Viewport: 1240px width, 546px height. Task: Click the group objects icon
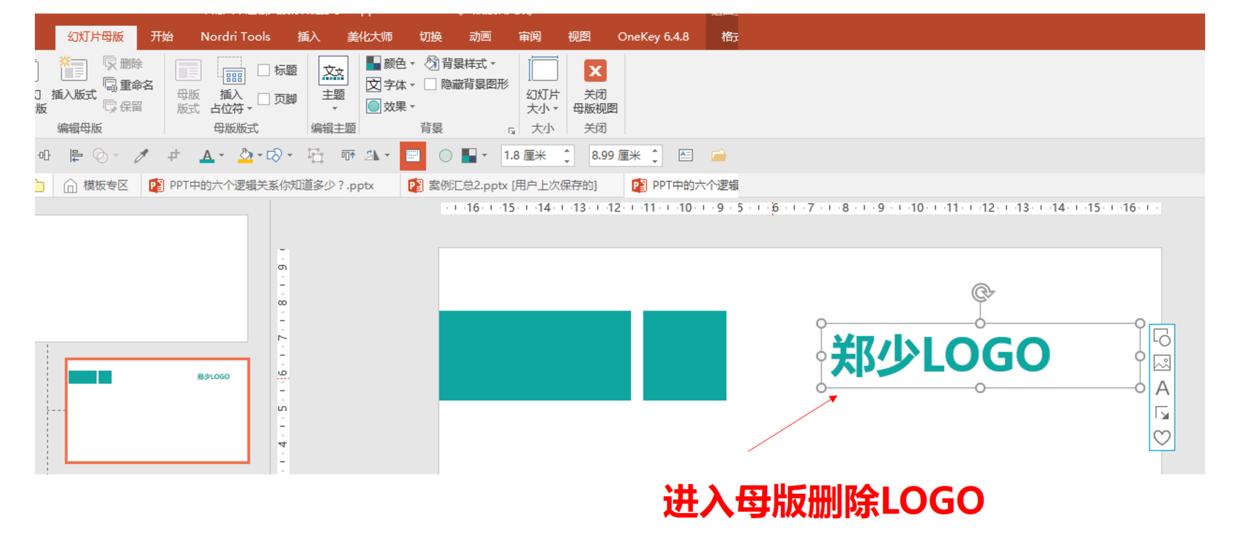tap(318, 156)
